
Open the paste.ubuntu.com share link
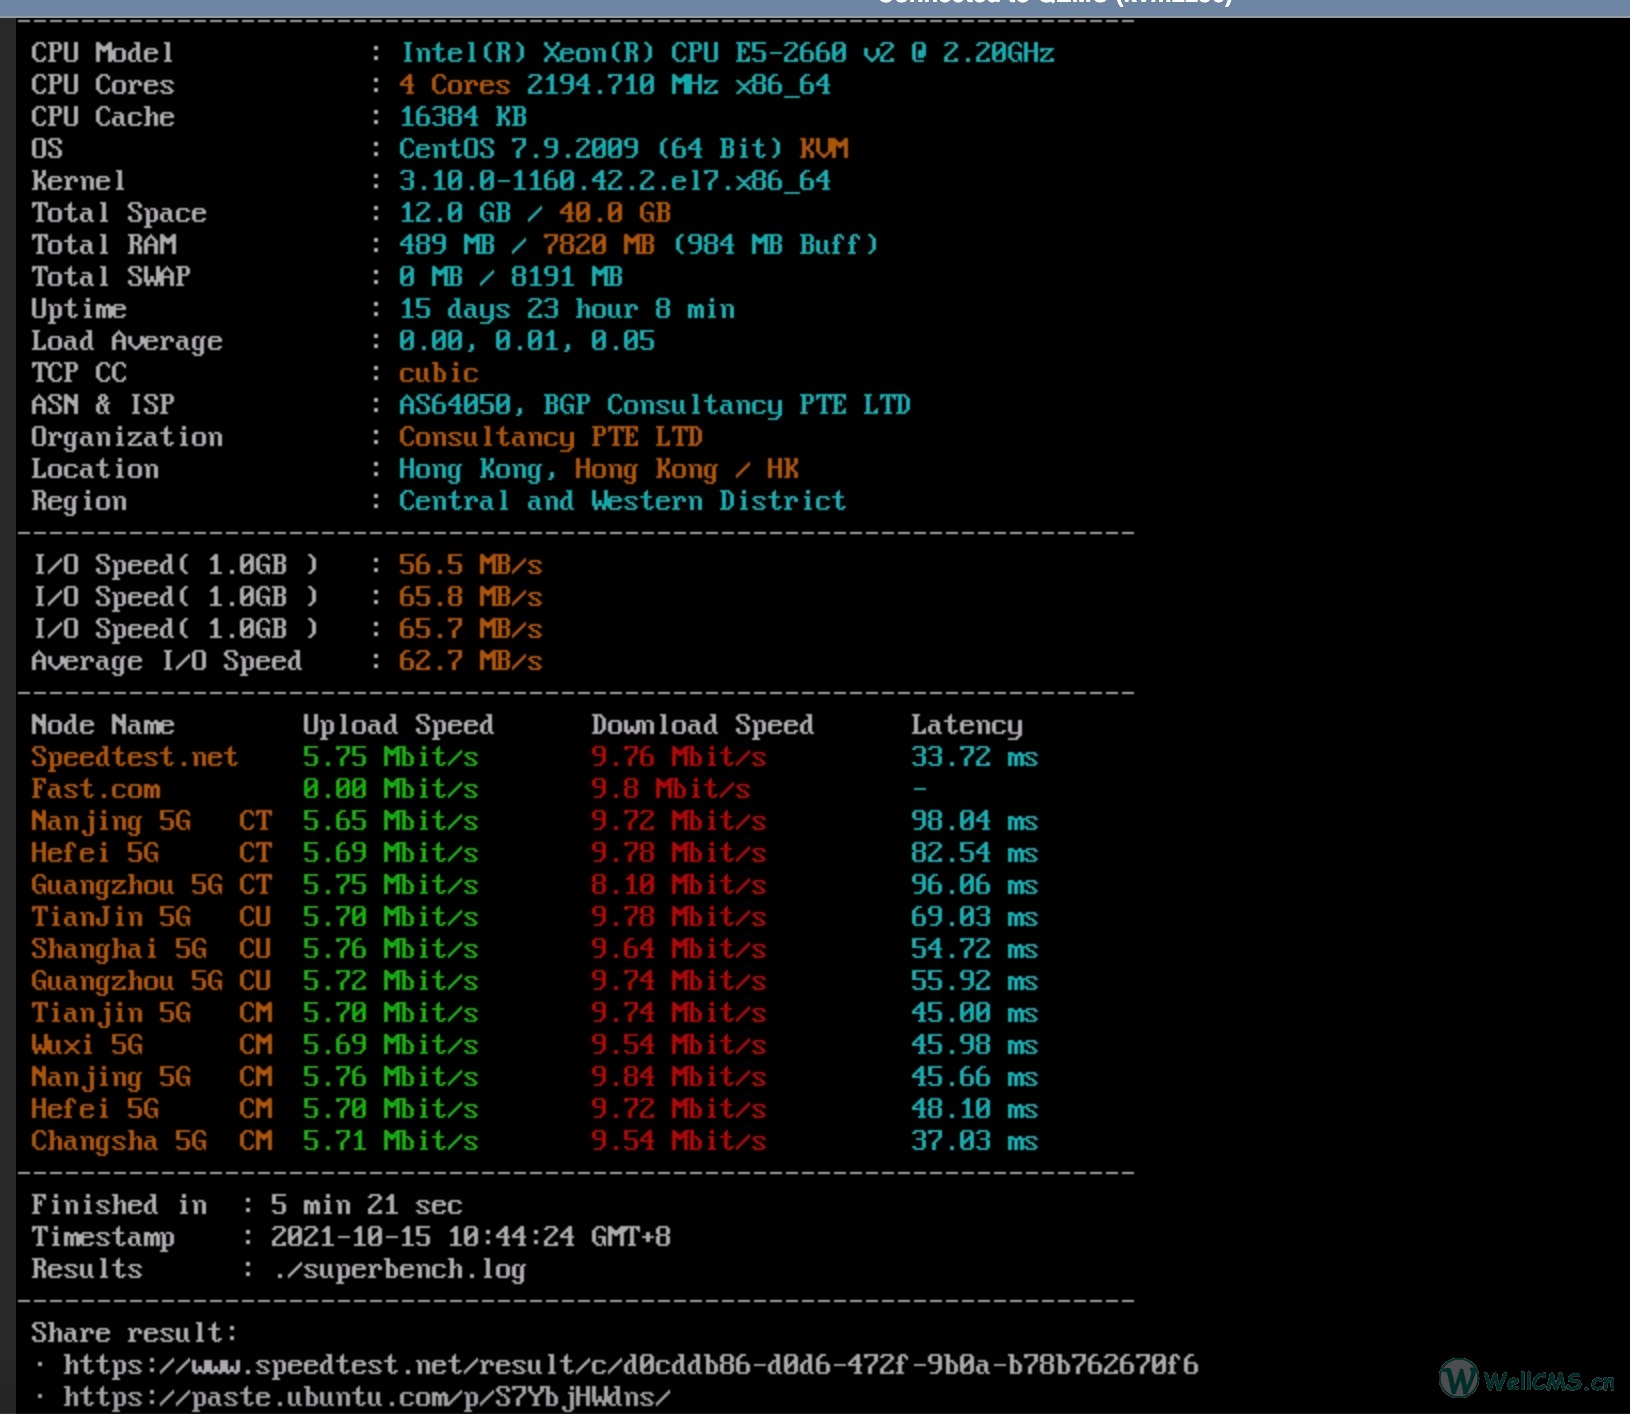tap(366, 1397)
